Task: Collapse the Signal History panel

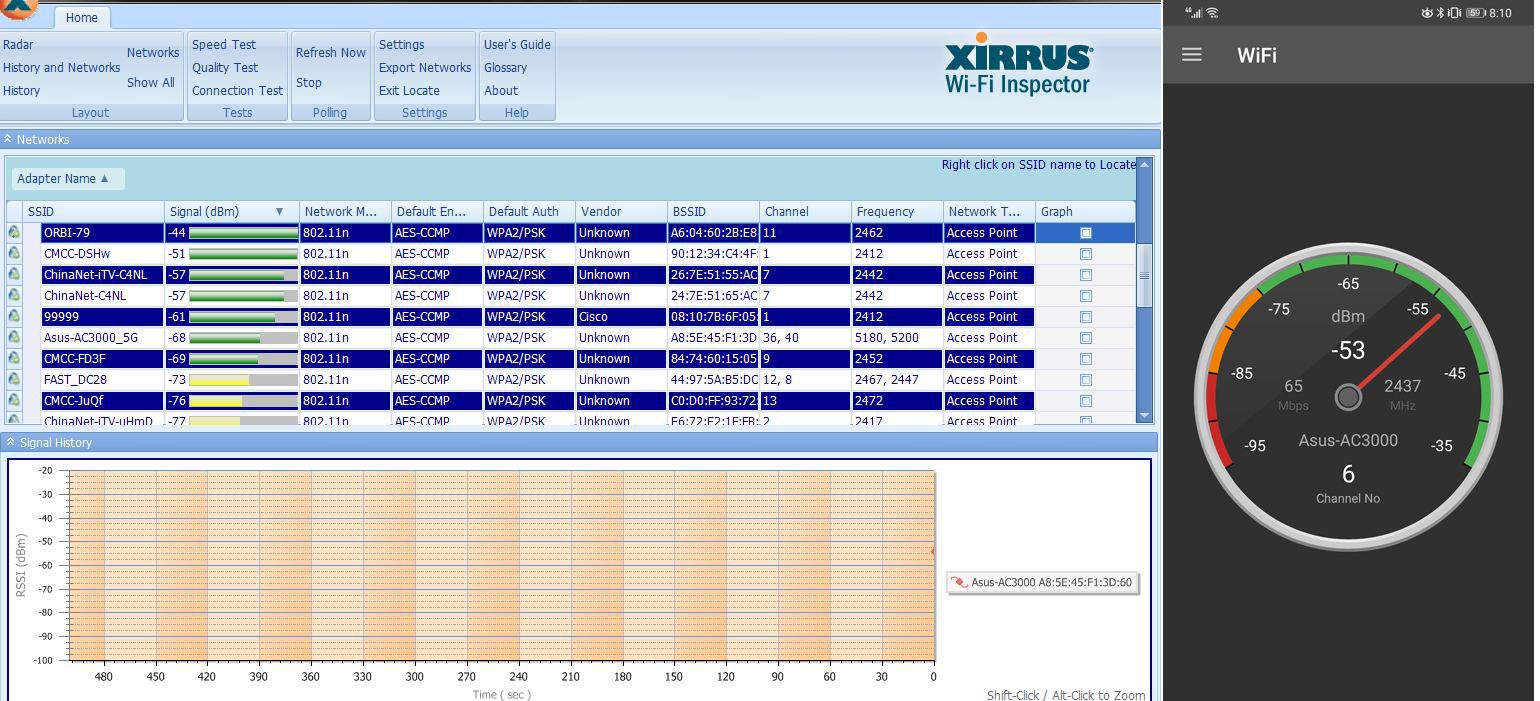Action: 10,442
